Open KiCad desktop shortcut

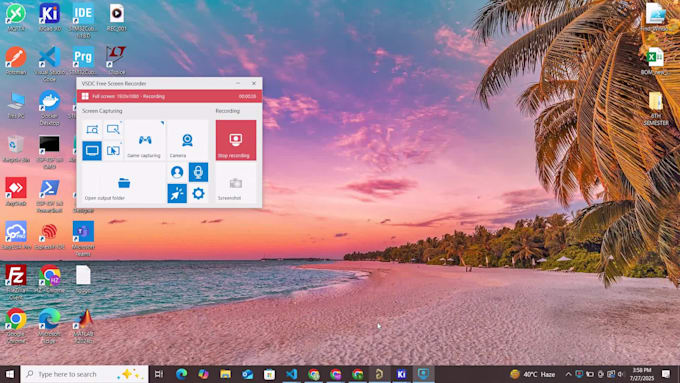(49, 18)
